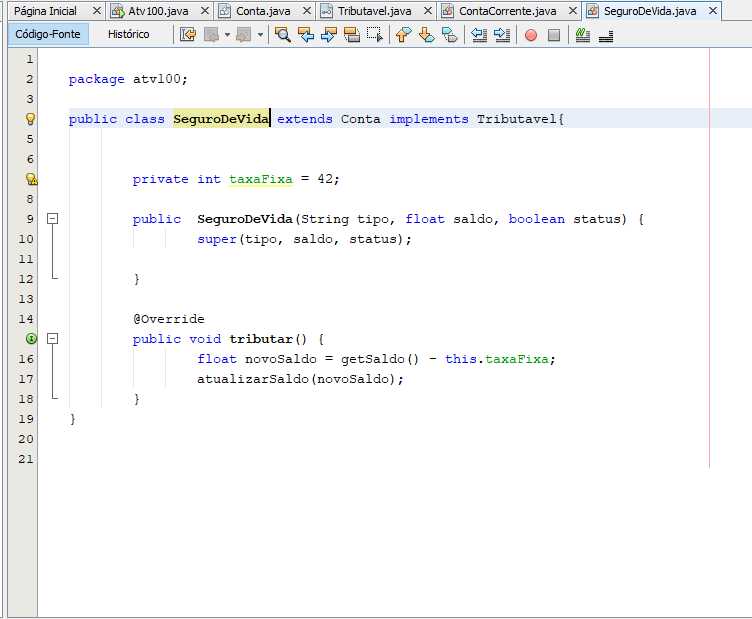Switch to the Atv100.java tab
752x619 pixels.
click(x=158, y=11)
